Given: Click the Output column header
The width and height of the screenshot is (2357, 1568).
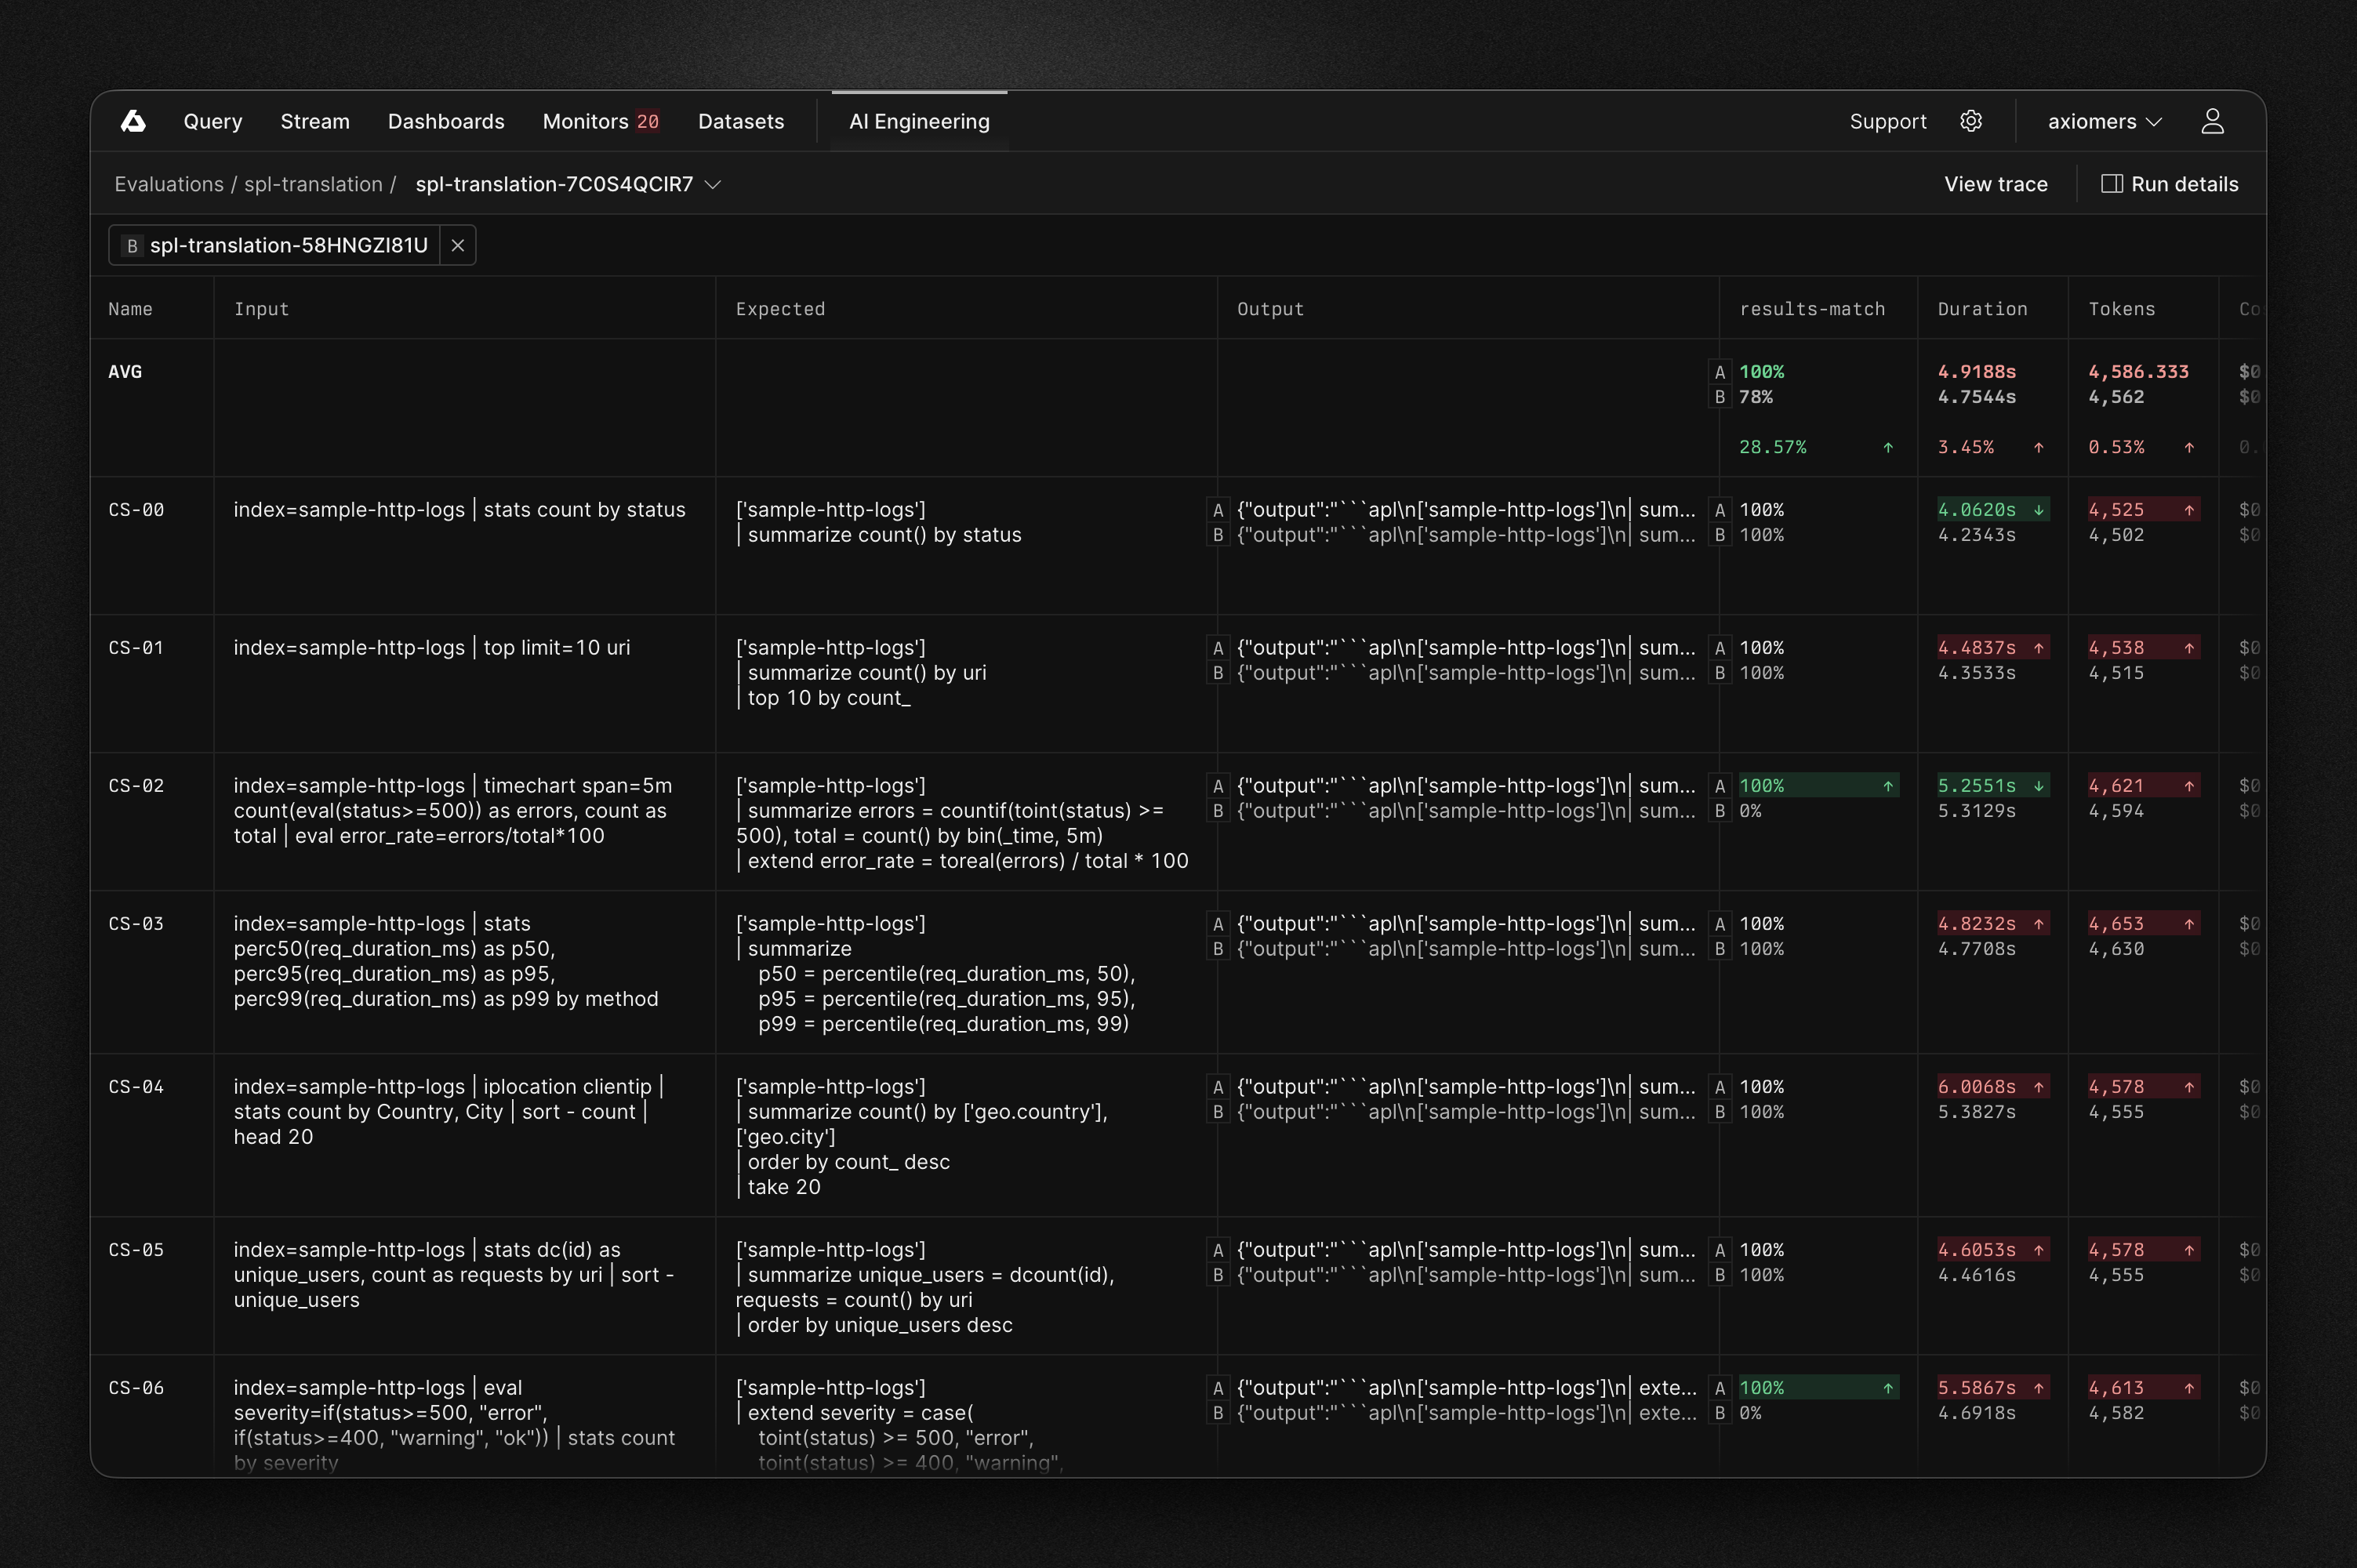Looking at the screenshot, I should point(1270,309).
